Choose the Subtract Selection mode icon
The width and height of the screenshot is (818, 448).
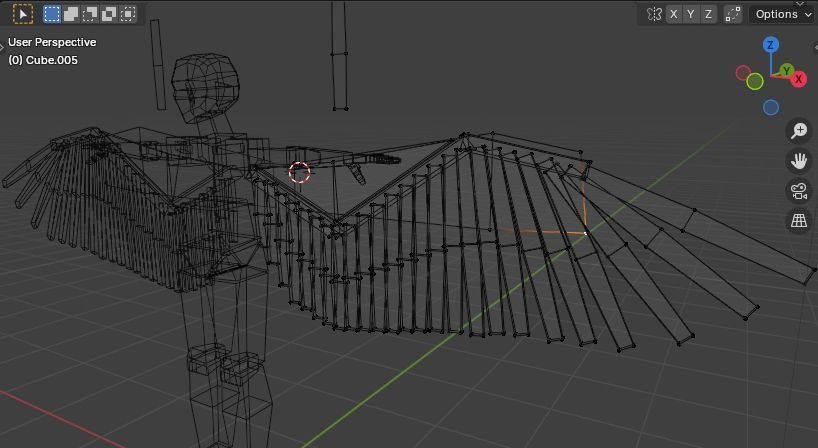pyautogui.click(x=90, y=14)
